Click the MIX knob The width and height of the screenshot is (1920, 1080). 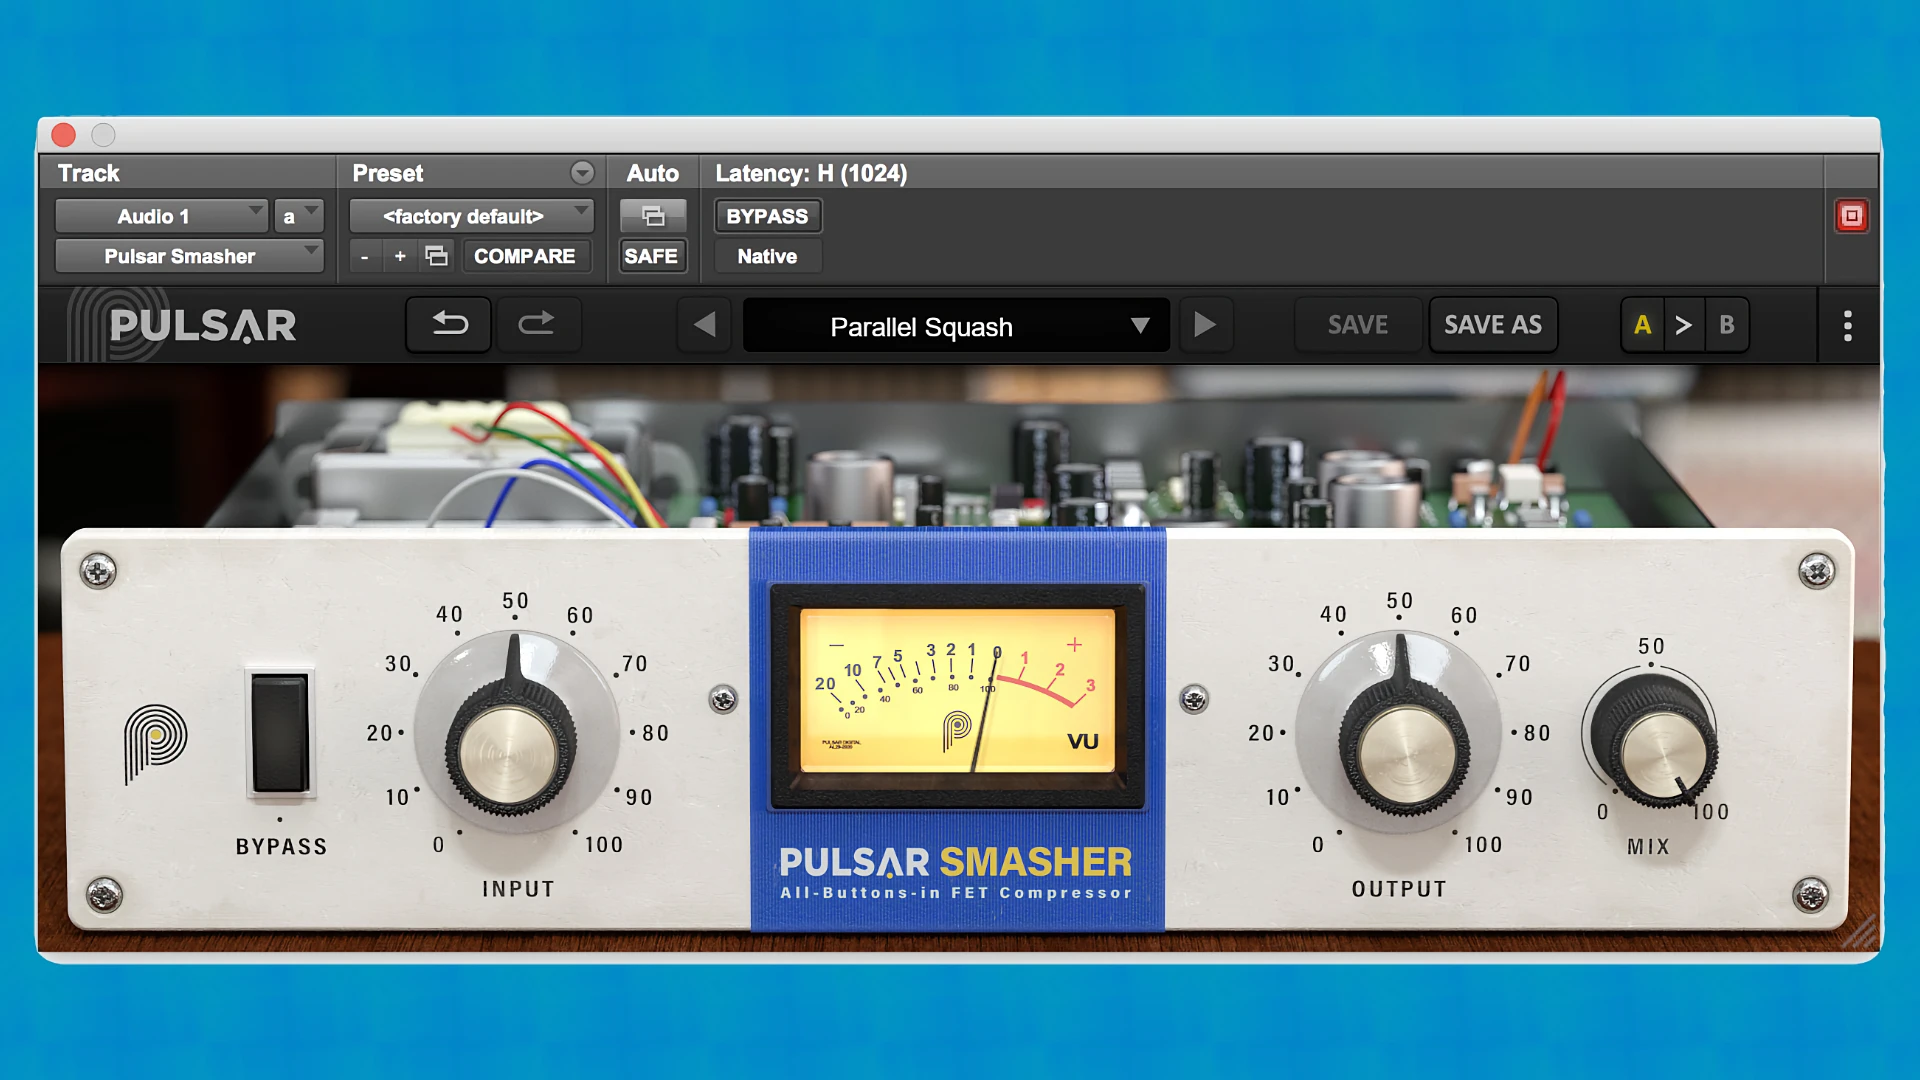pyautogui.click(x=1656, y=742)
